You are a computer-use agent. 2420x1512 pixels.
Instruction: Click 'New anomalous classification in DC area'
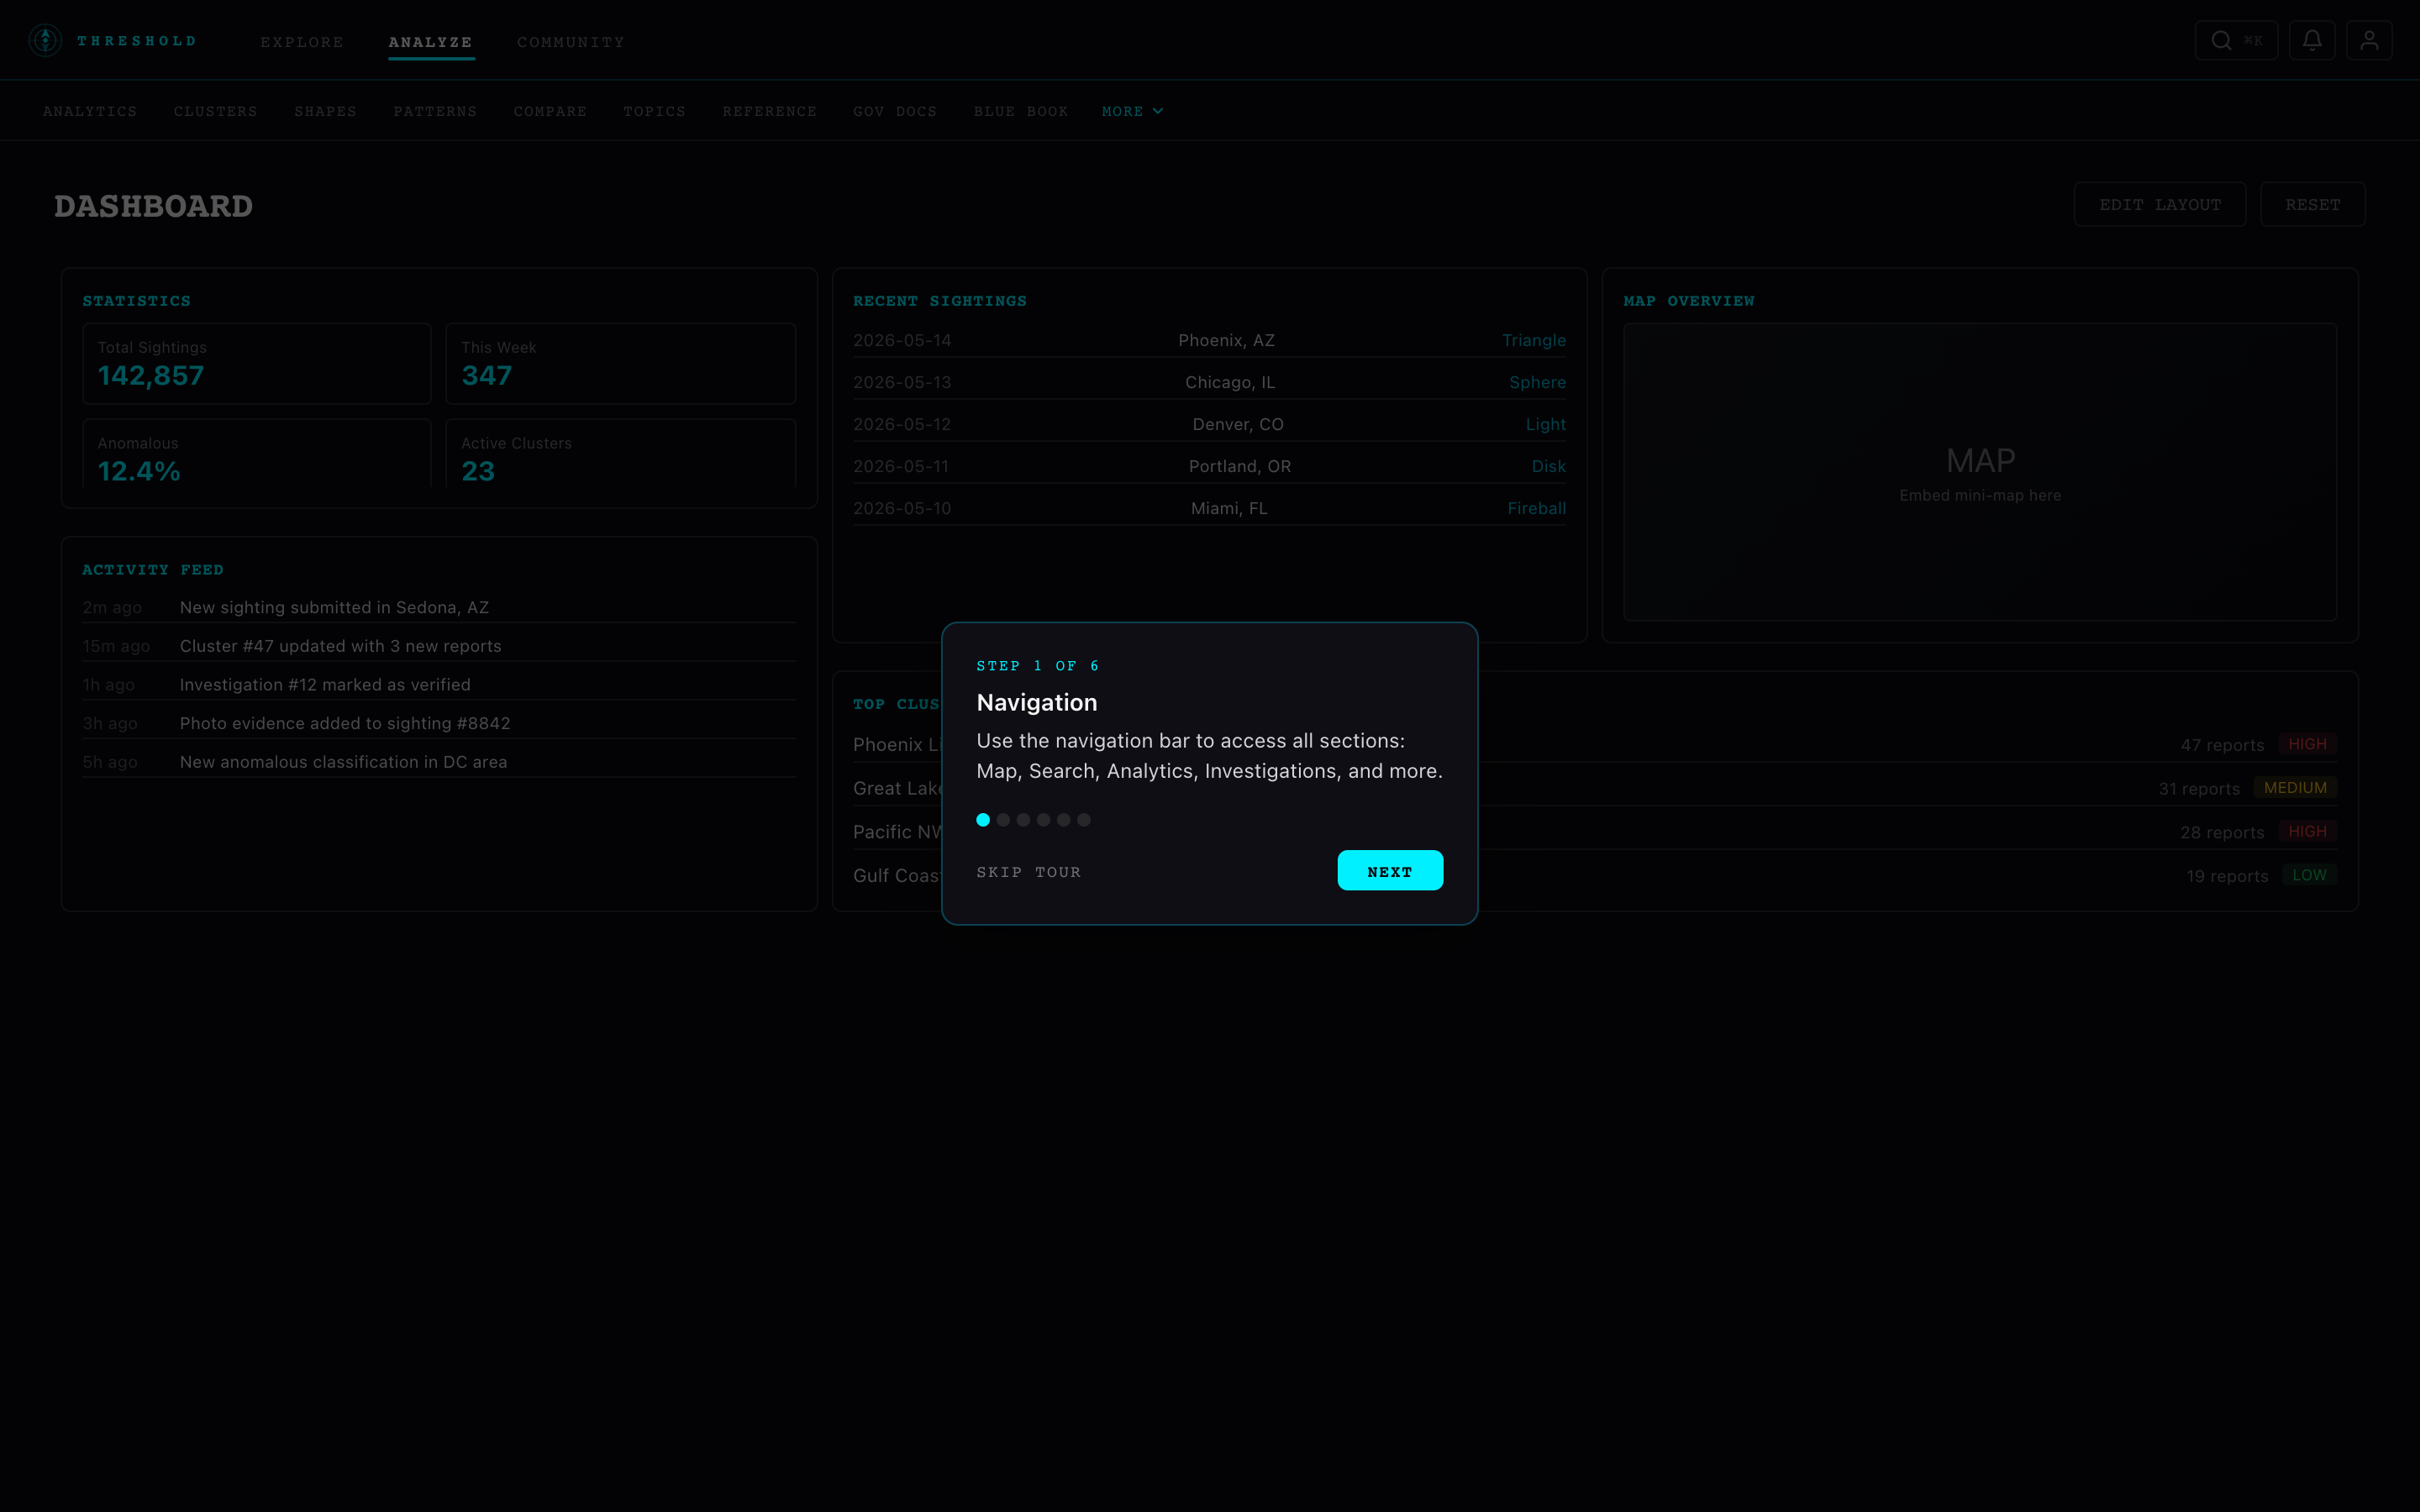point(343,762)
